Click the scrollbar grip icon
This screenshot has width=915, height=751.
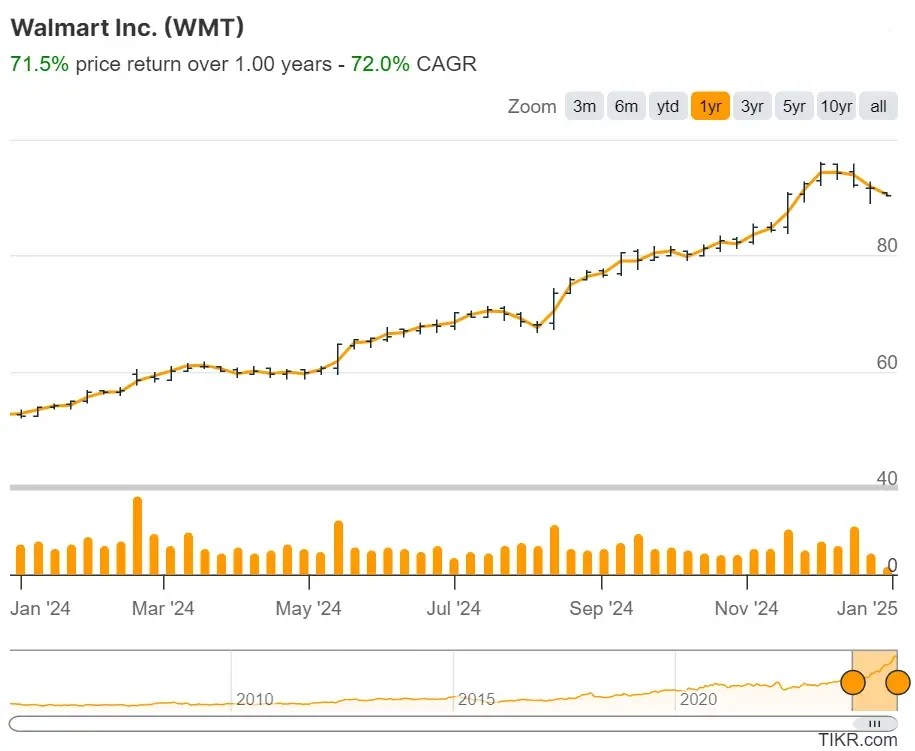tap(877, 723)
